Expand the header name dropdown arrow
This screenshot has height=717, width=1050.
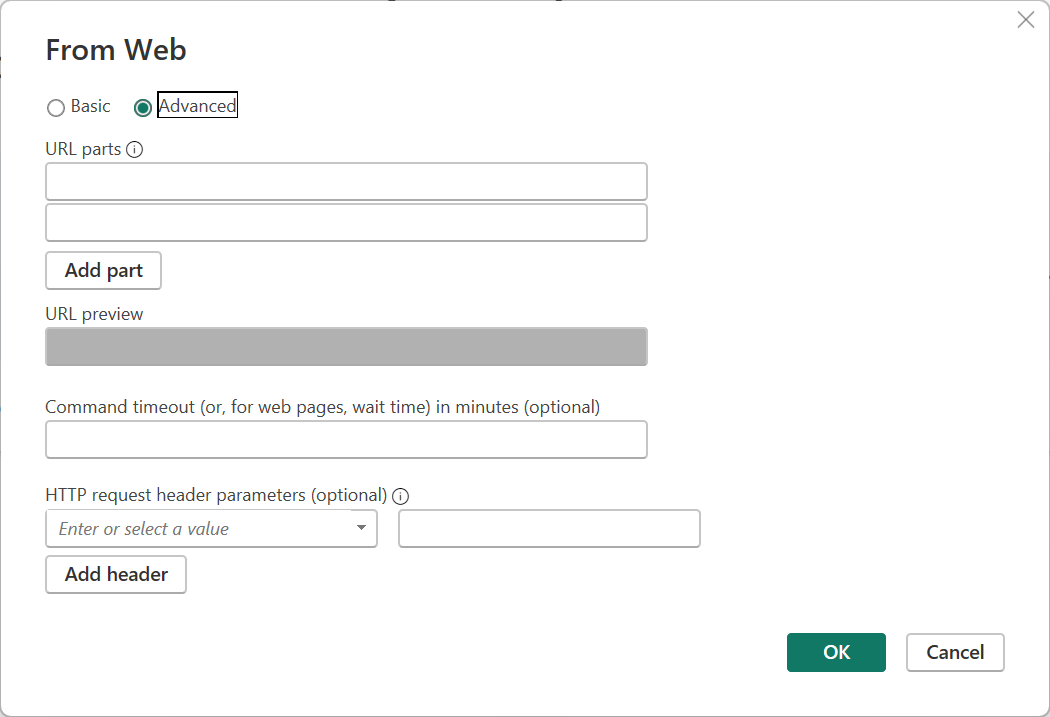(361, 529)
